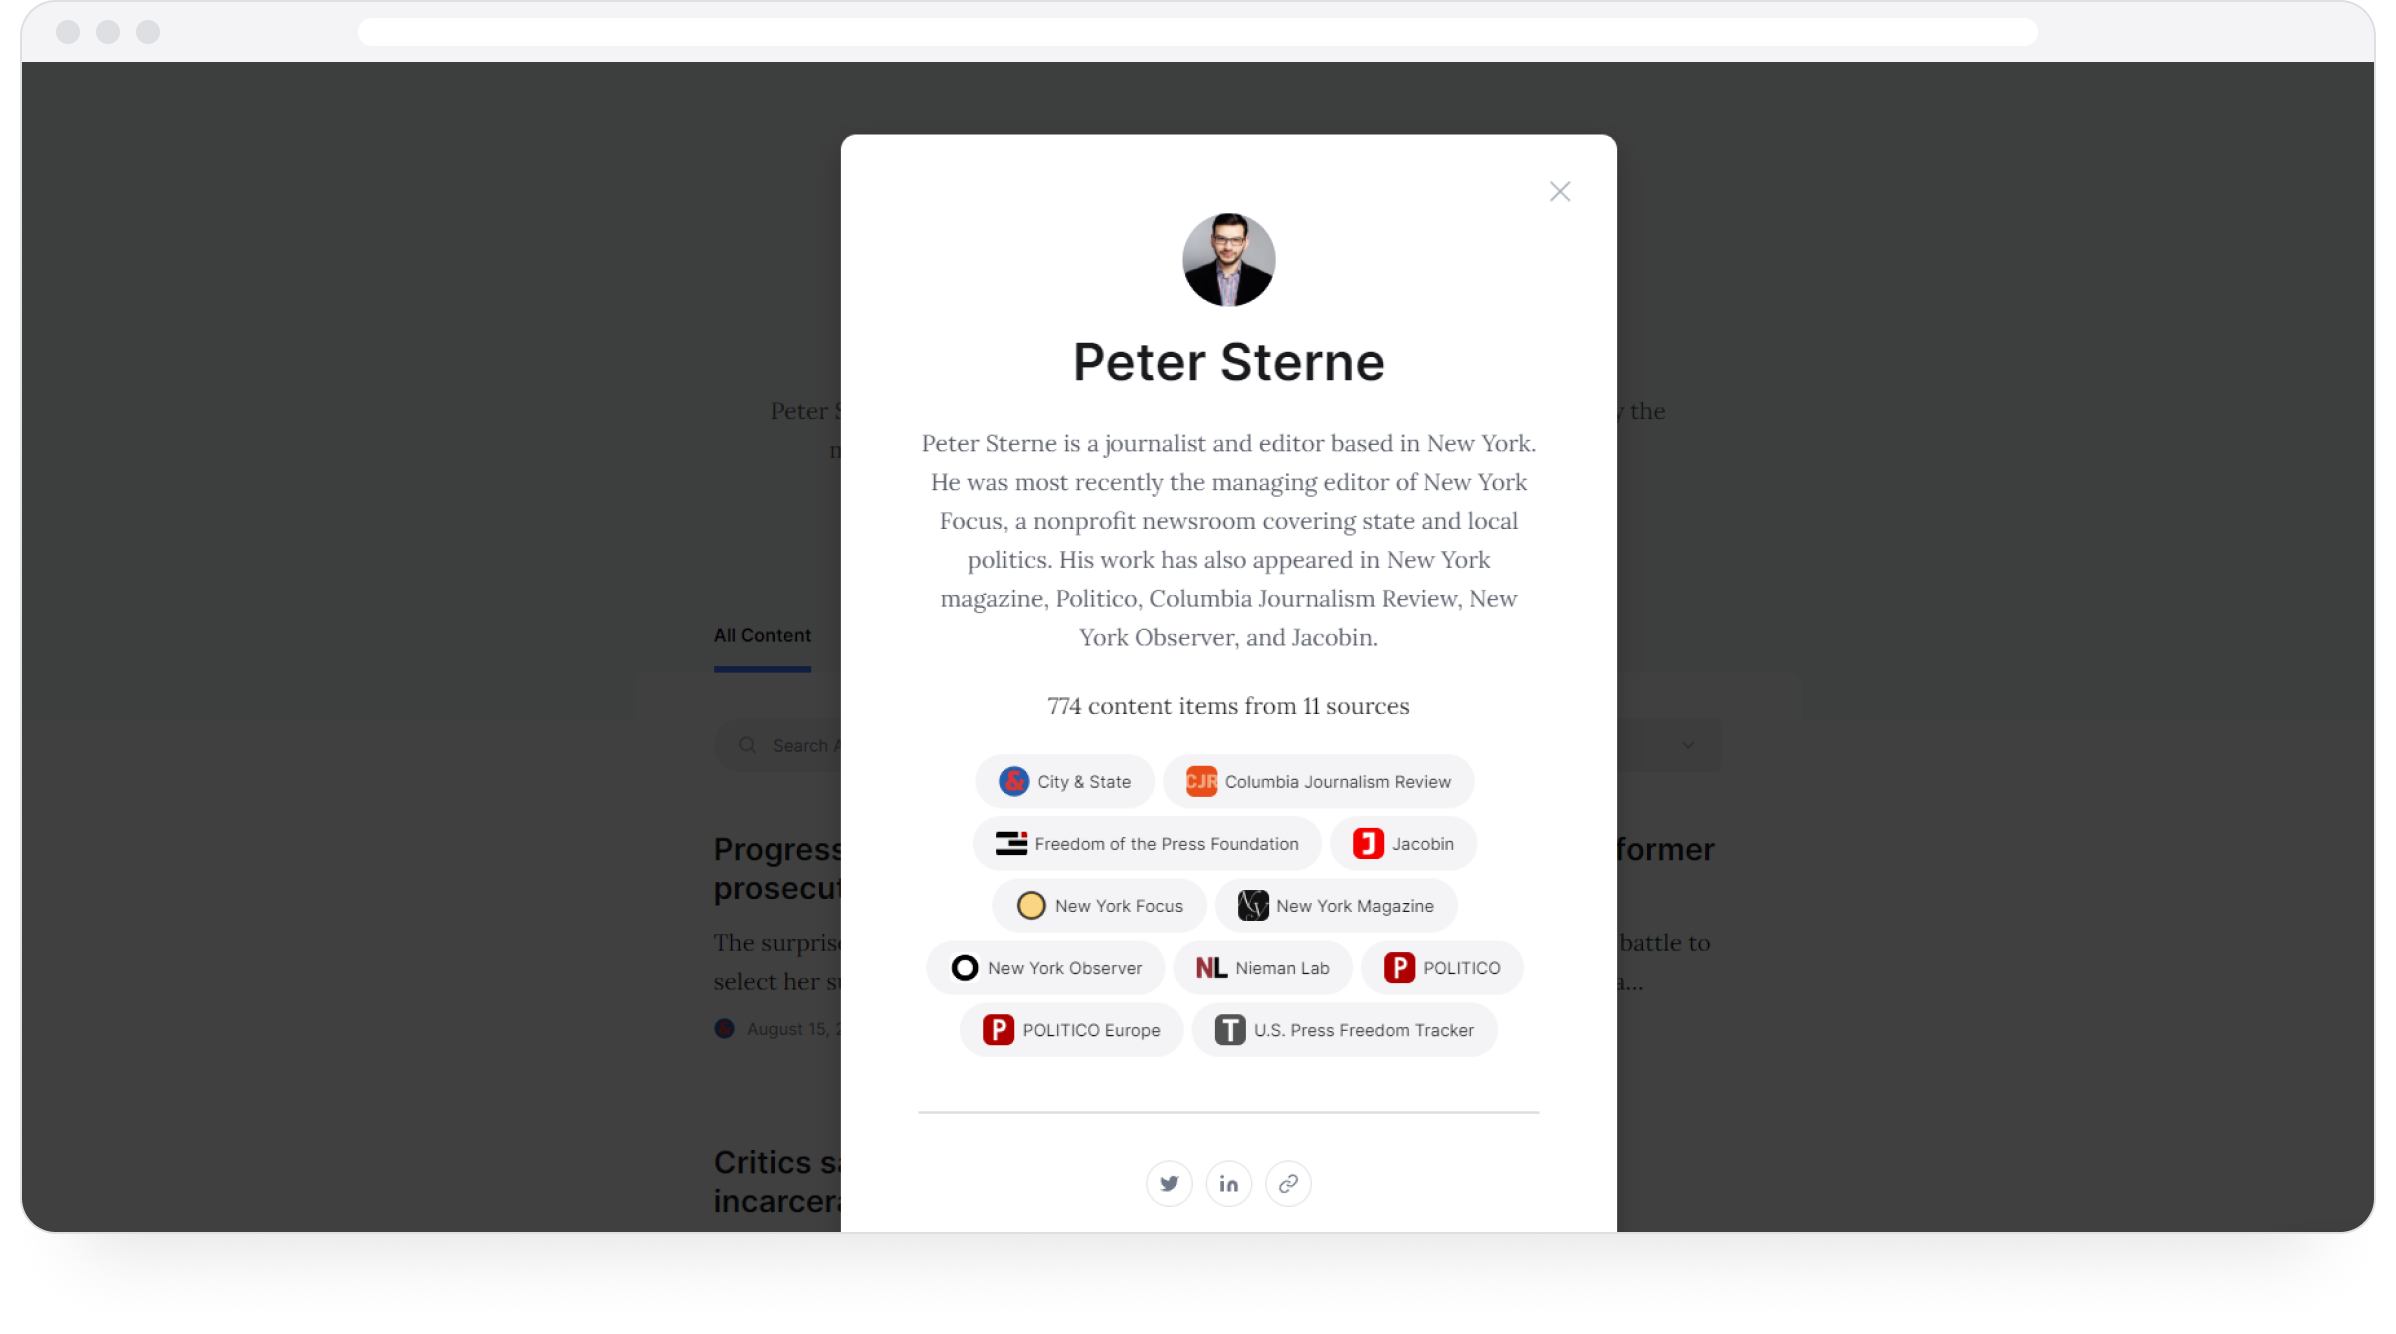Select the City & State source chip

(x=1065, y=782)
